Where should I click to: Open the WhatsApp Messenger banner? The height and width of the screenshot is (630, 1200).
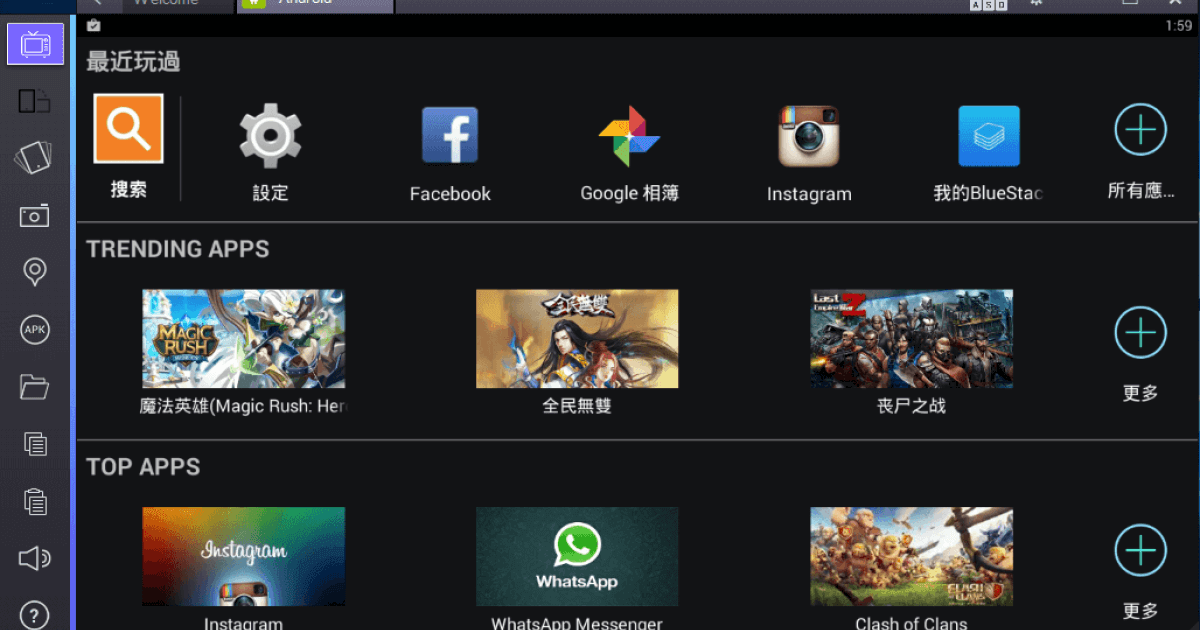pos(577,556)
